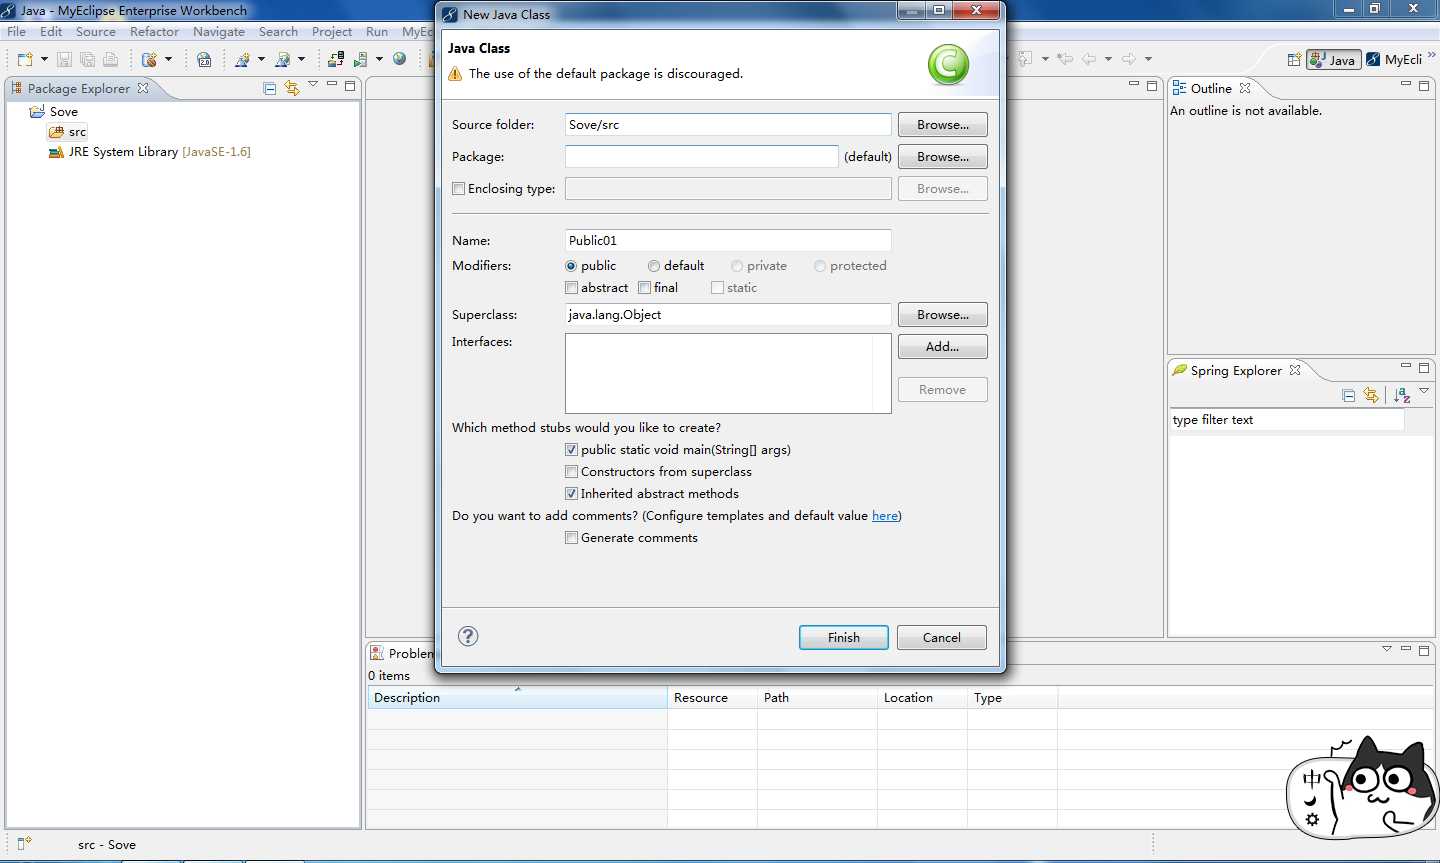Click the New wizard toolbar icon

coord(25,59)
